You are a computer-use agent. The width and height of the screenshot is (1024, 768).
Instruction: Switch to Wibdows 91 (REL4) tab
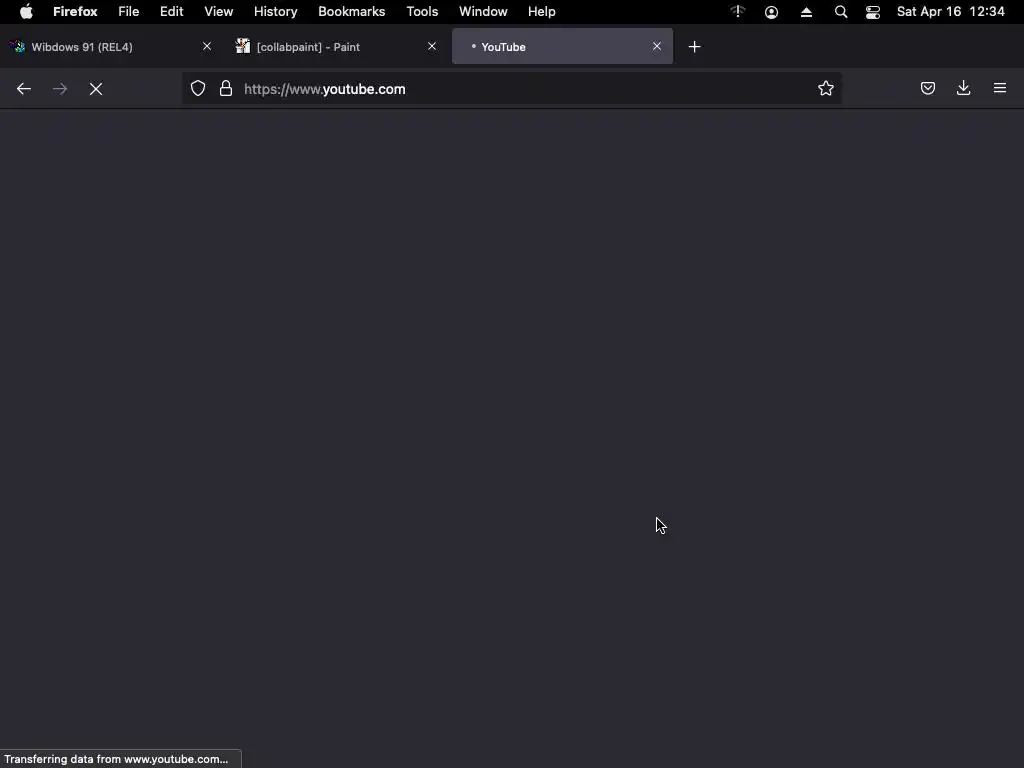(112, 46)
